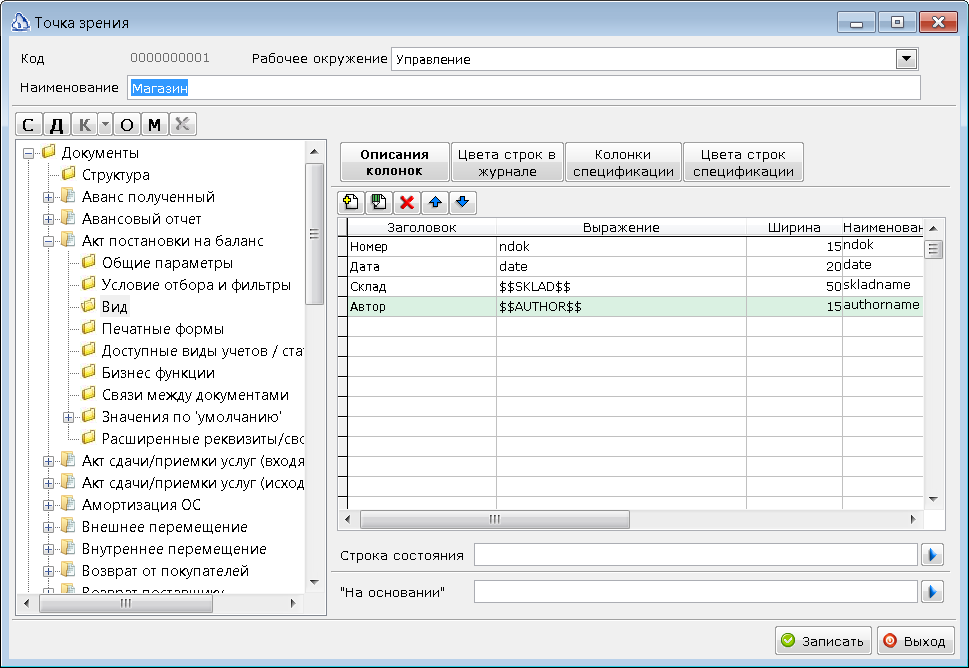Click the 'skladname' cell in grid

click(882, 287)
